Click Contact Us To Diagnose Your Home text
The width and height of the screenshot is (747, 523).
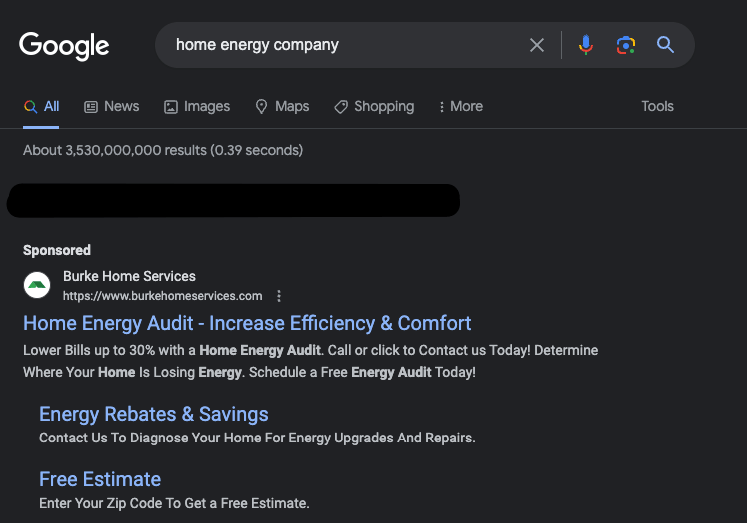257,438
